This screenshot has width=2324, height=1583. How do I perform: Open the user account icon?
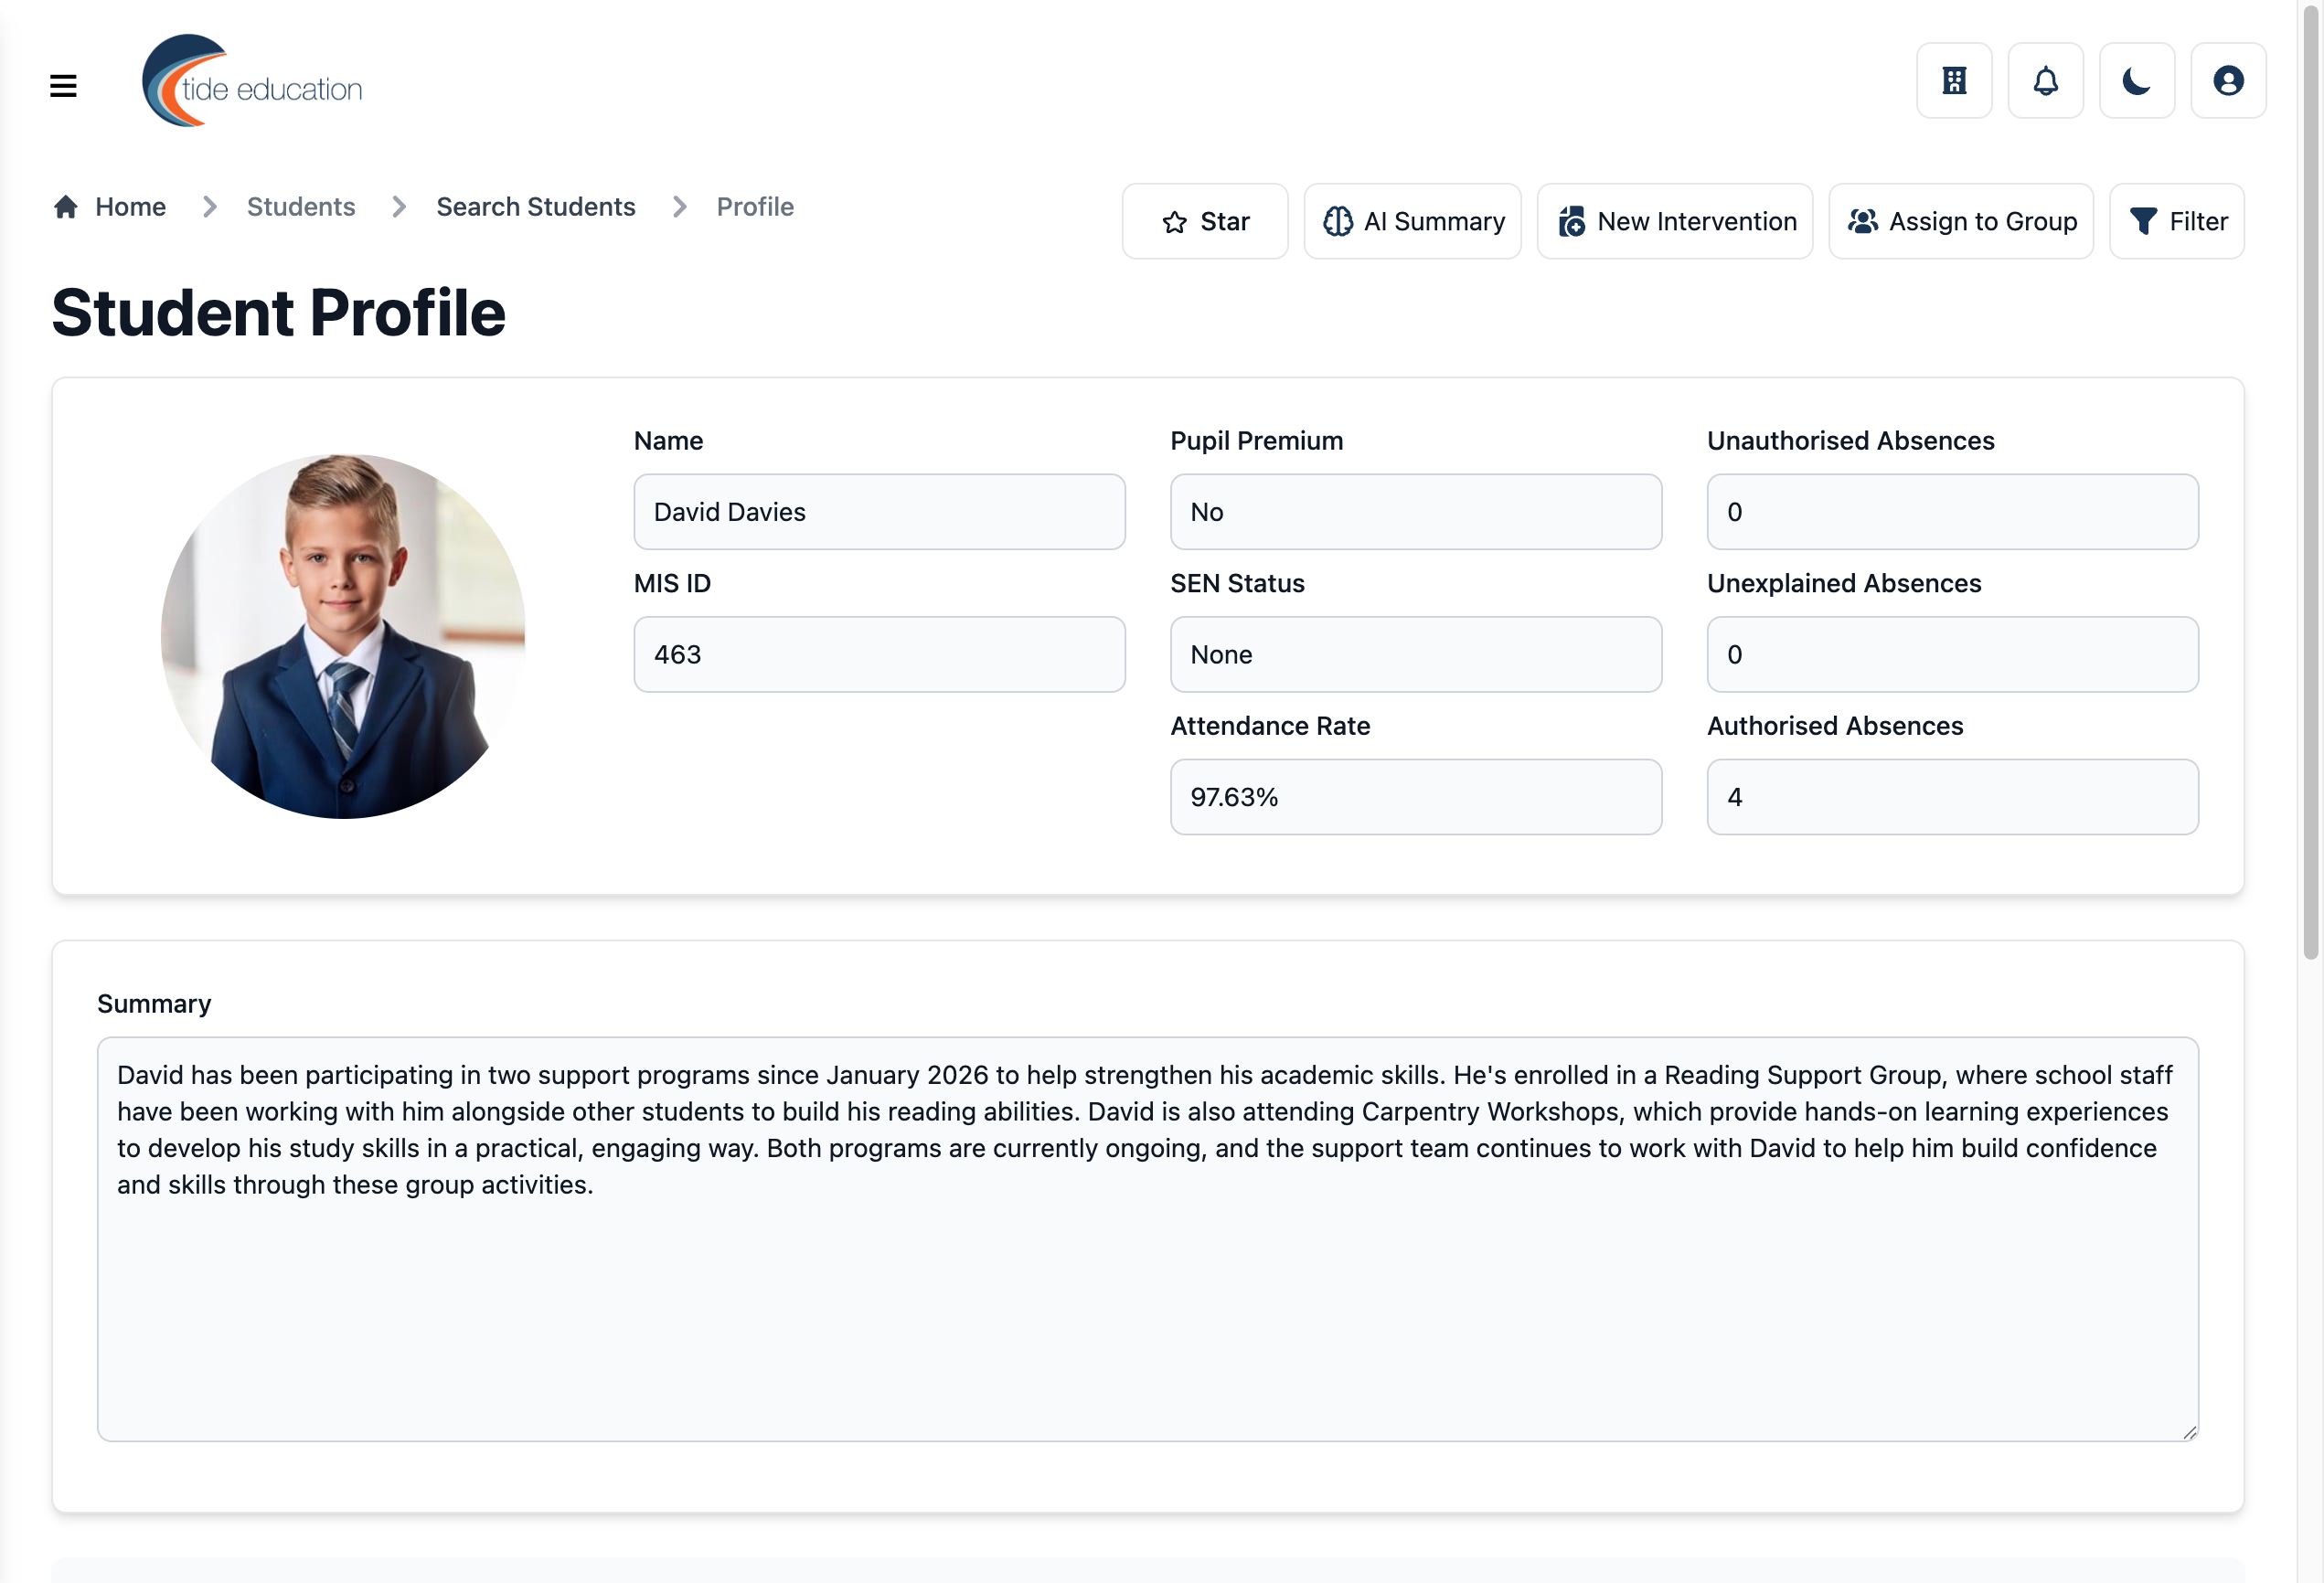(2227, 81)
